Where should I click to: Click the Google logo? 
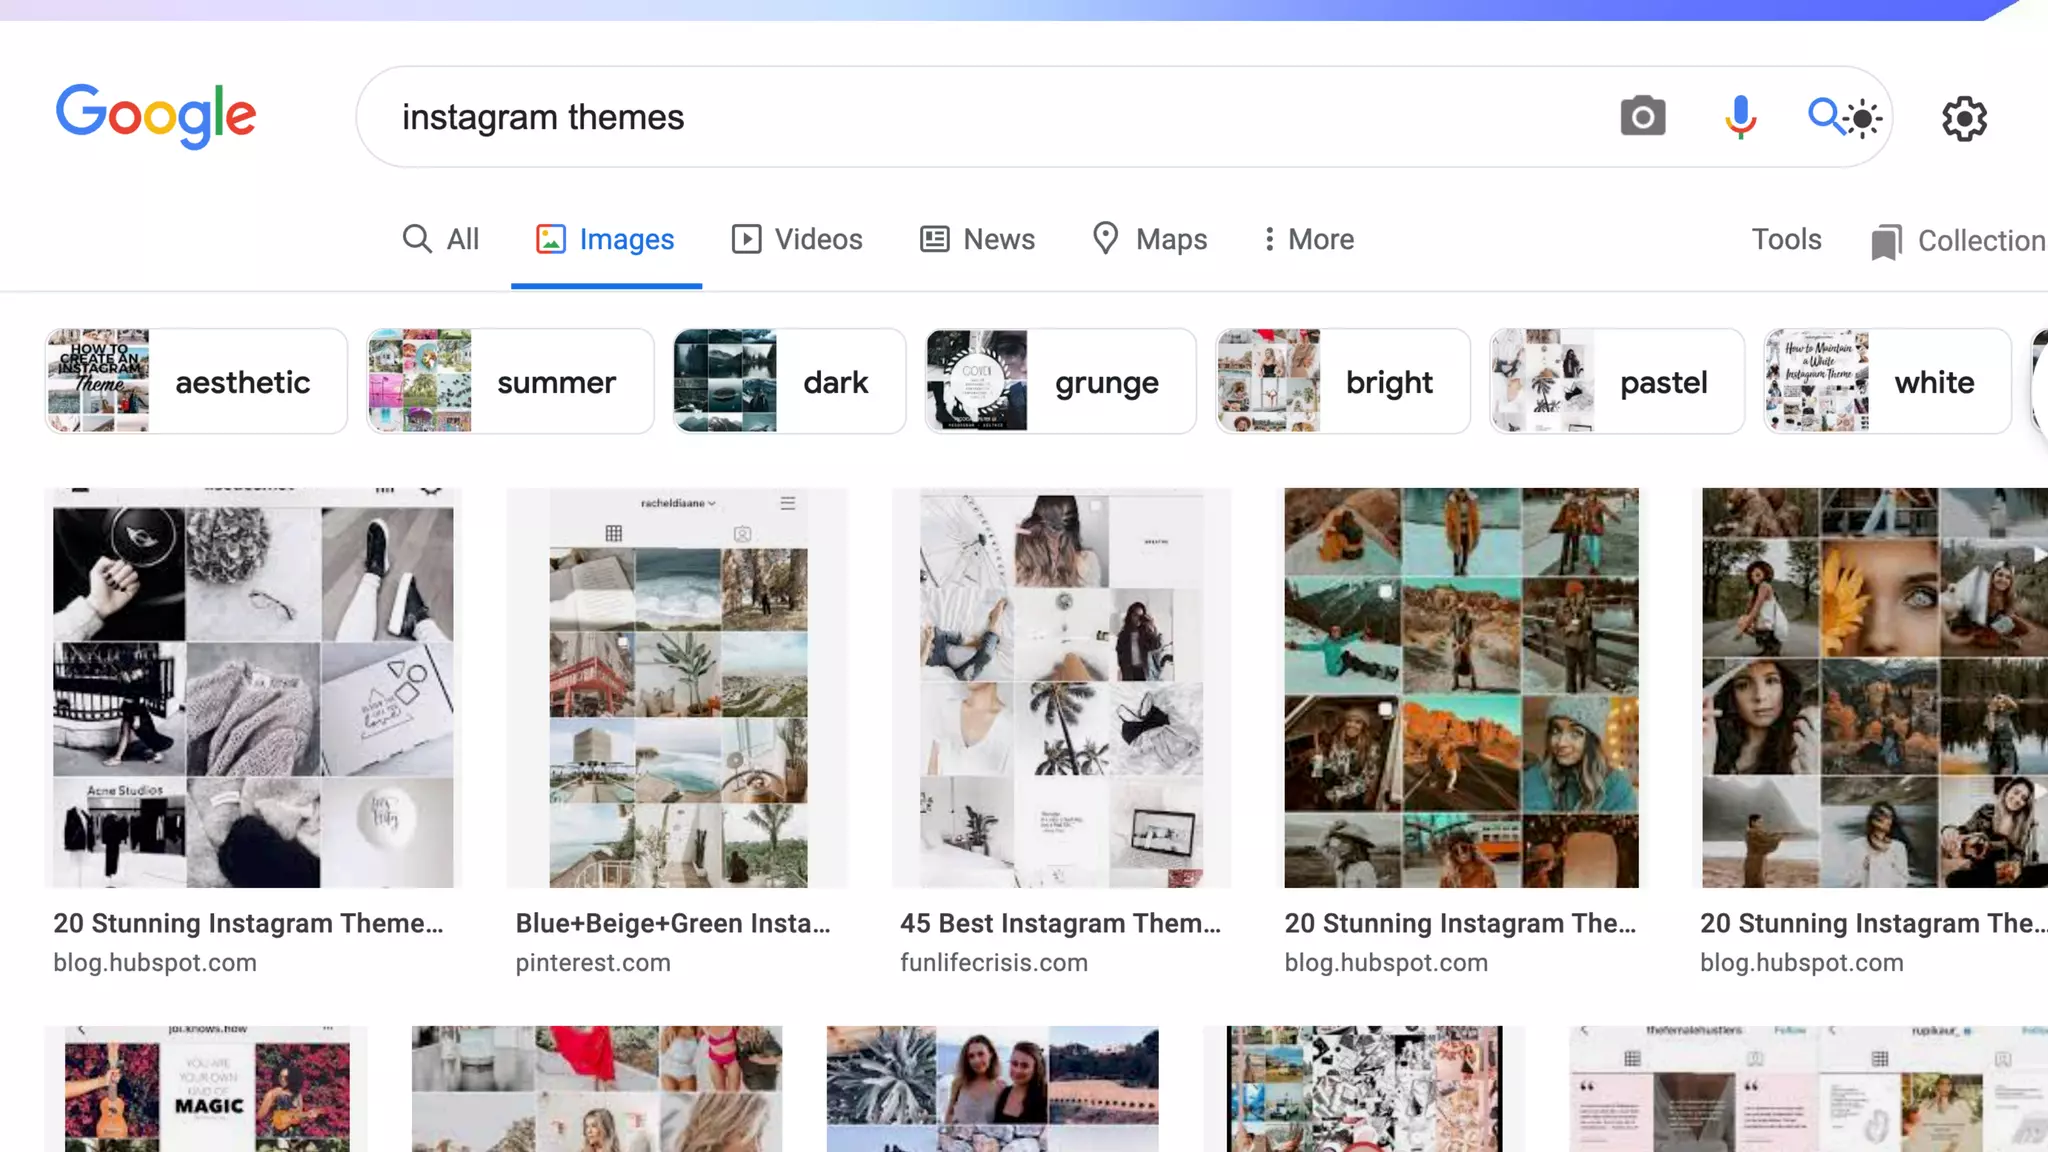click(156, 116)
